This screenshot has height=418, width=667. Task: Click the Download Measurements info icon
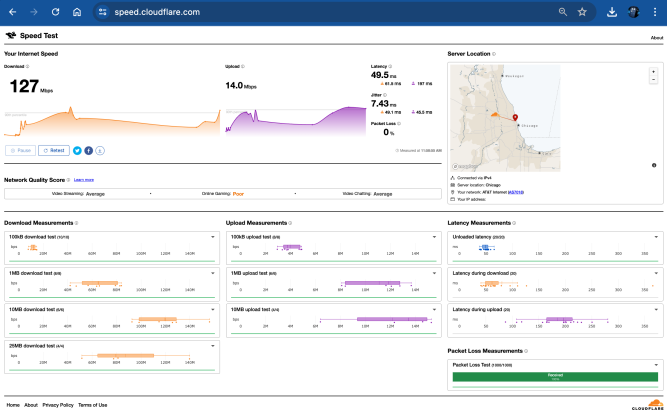(x=77, y=223)
